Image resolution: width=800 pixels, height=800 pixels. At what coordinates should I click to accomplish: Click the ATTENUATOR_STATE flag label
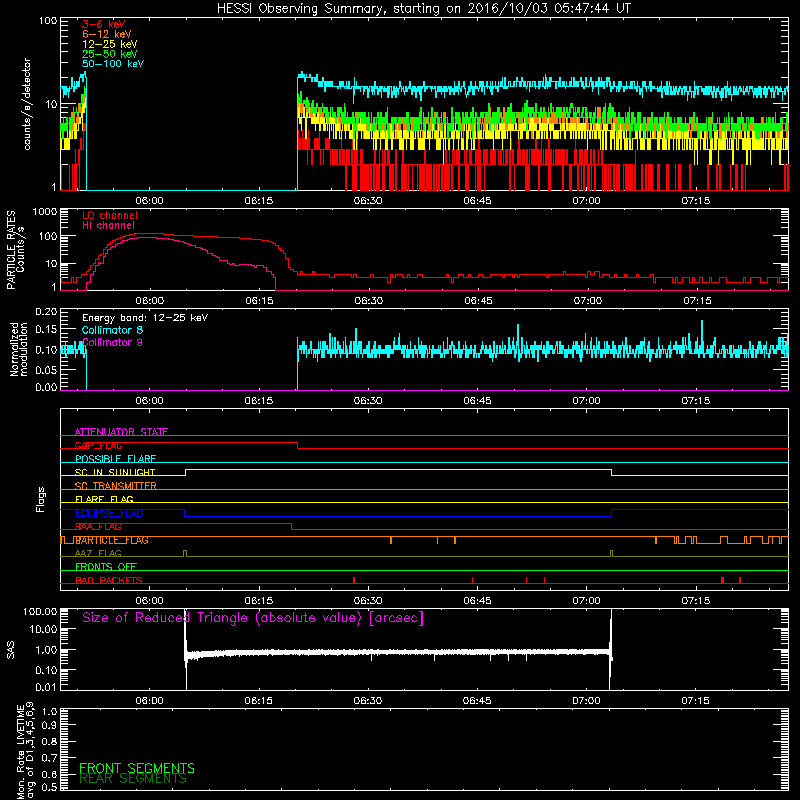tap(121, 432)
